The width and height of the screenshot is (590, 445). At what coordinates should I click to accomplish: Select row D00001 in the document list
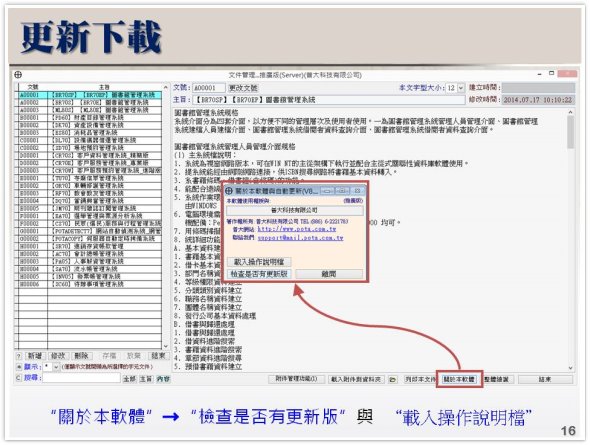[x=90, y=155]
